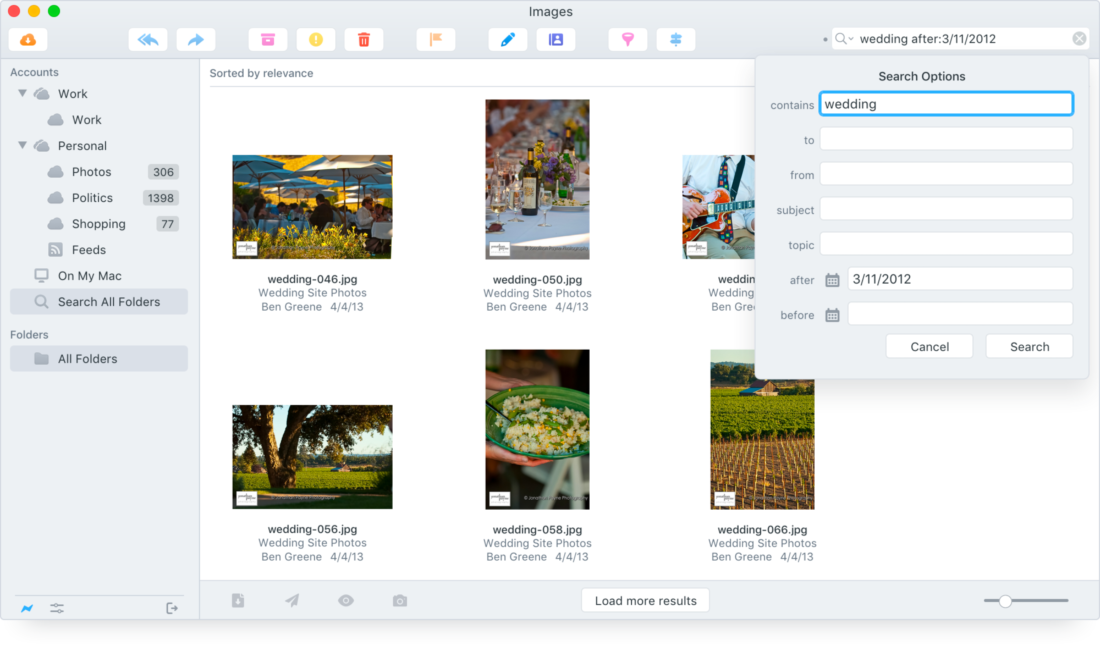Select On My Mac in sidebar
The image size is (1100, 646).
pos(90,276)
